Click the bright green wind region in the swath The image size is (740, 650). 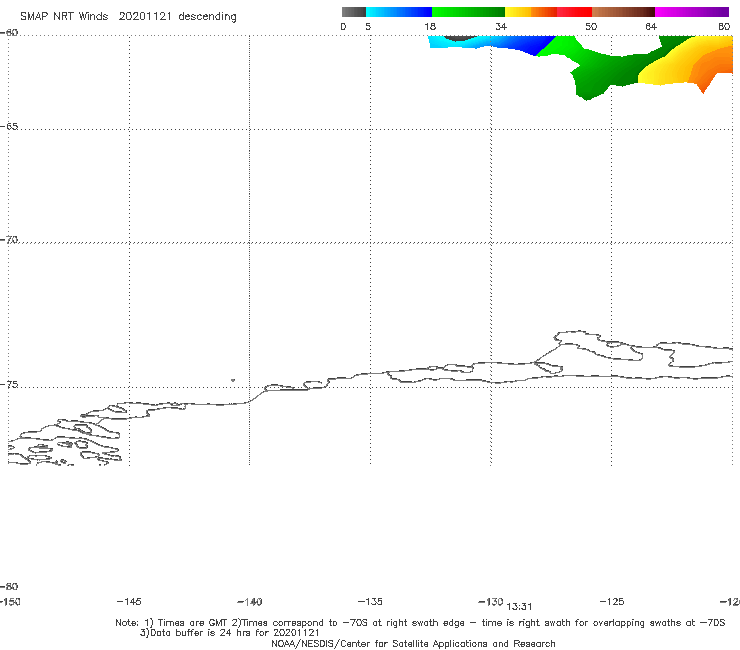click(564, 45)
